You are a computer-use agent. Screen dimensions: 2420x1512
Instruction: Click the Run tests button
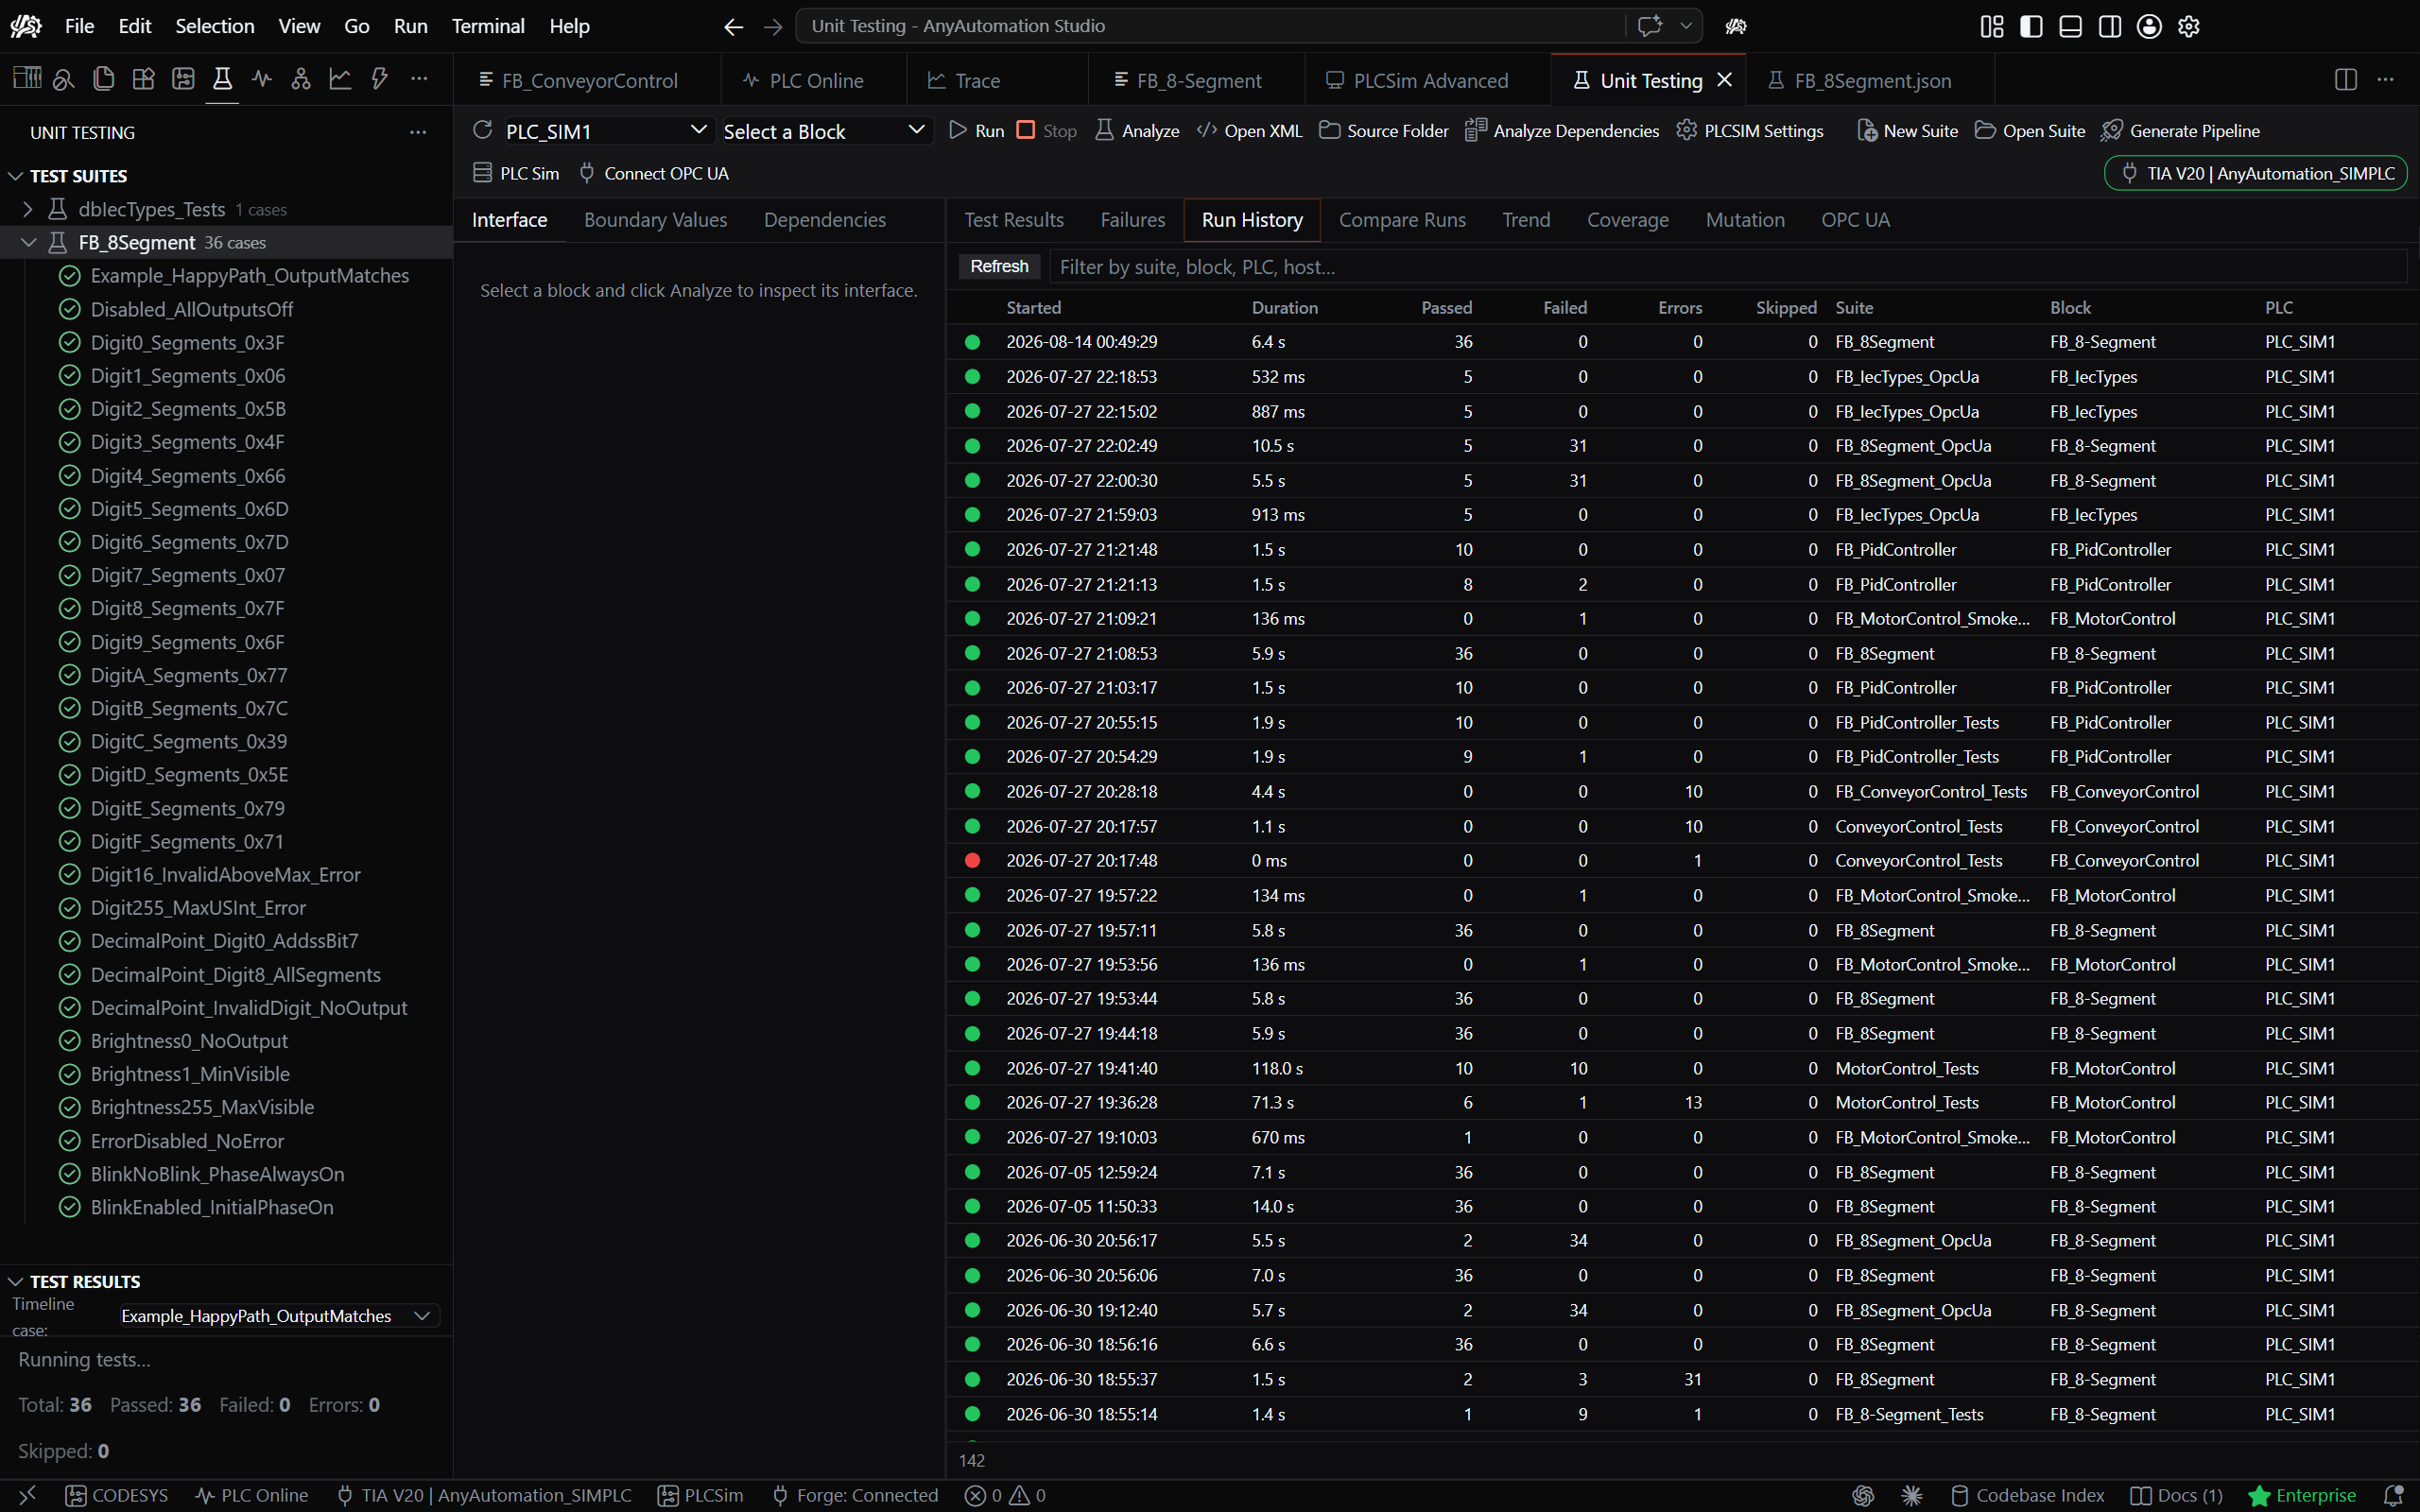[x=976, y=131]
